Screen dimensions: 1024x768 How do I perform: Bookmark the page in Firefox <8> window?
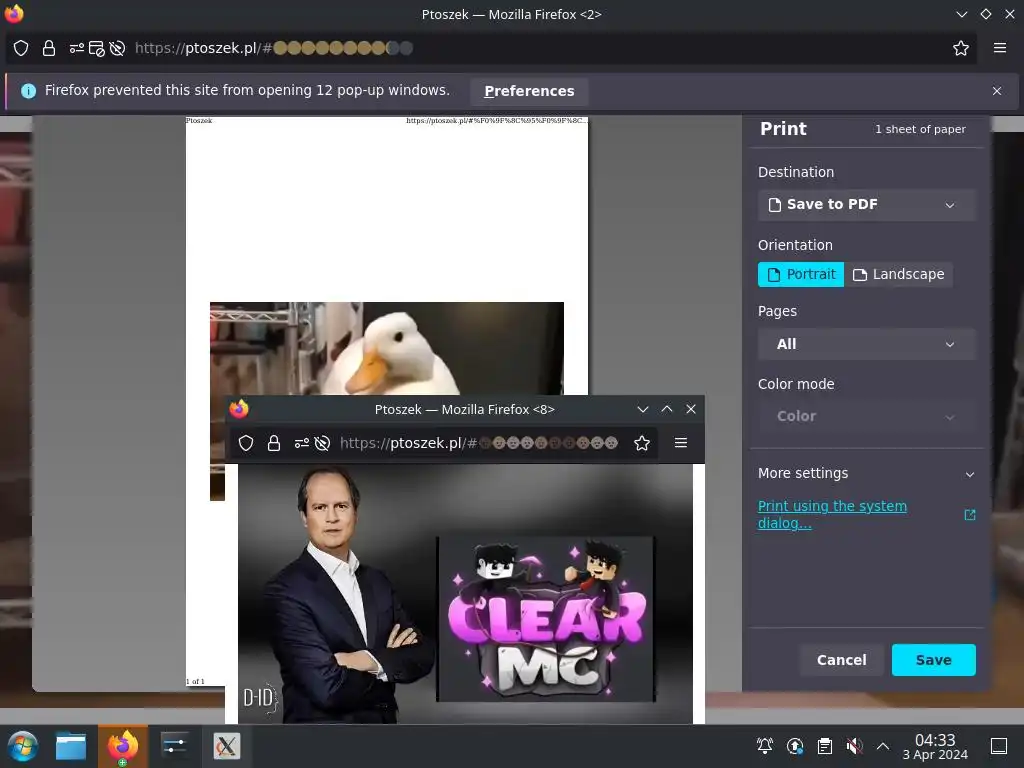(641, 443)
